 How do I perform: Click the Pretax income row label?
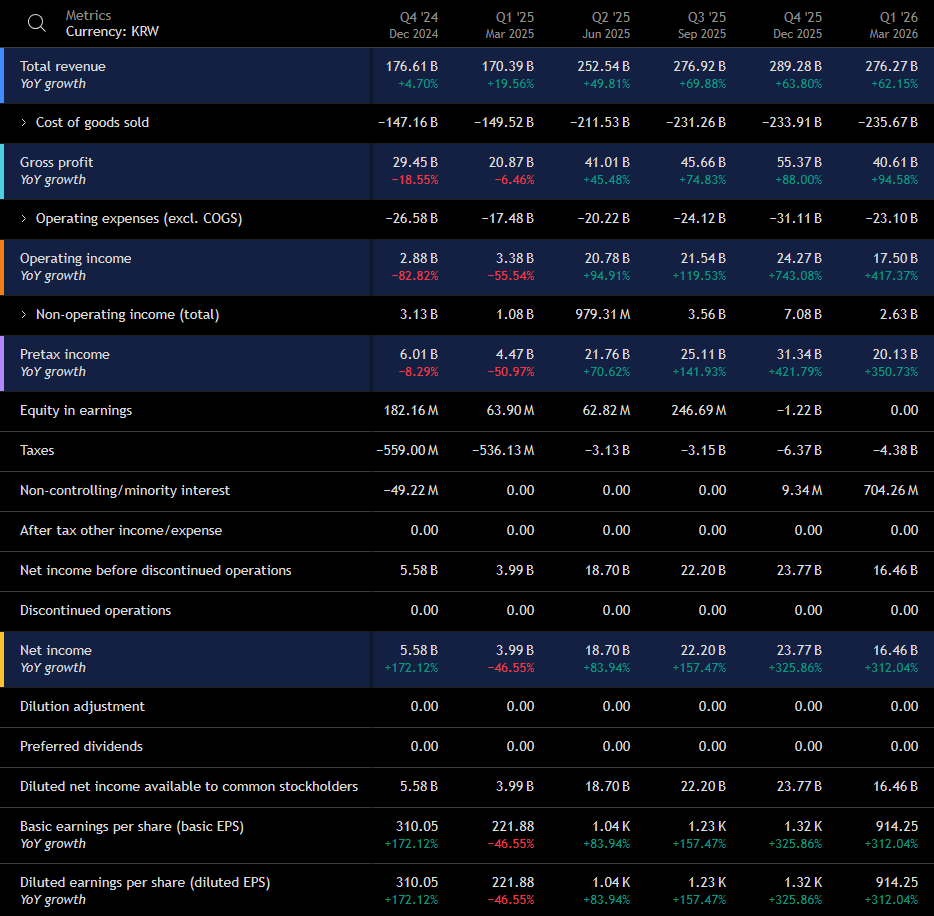65,354
